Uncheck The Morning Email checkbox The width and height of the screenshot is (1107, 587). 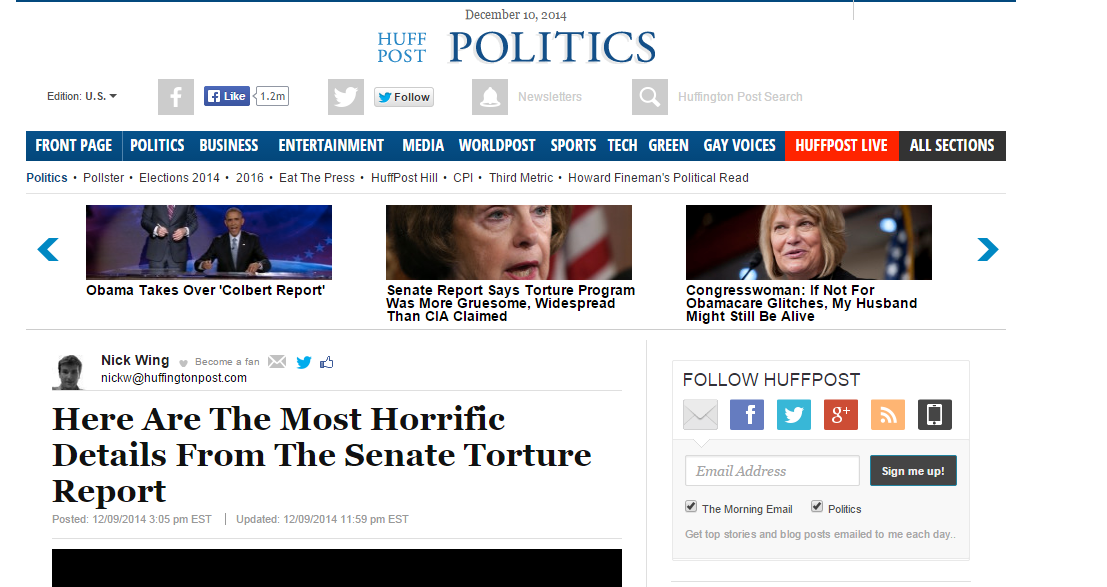[x=691, y=506]
